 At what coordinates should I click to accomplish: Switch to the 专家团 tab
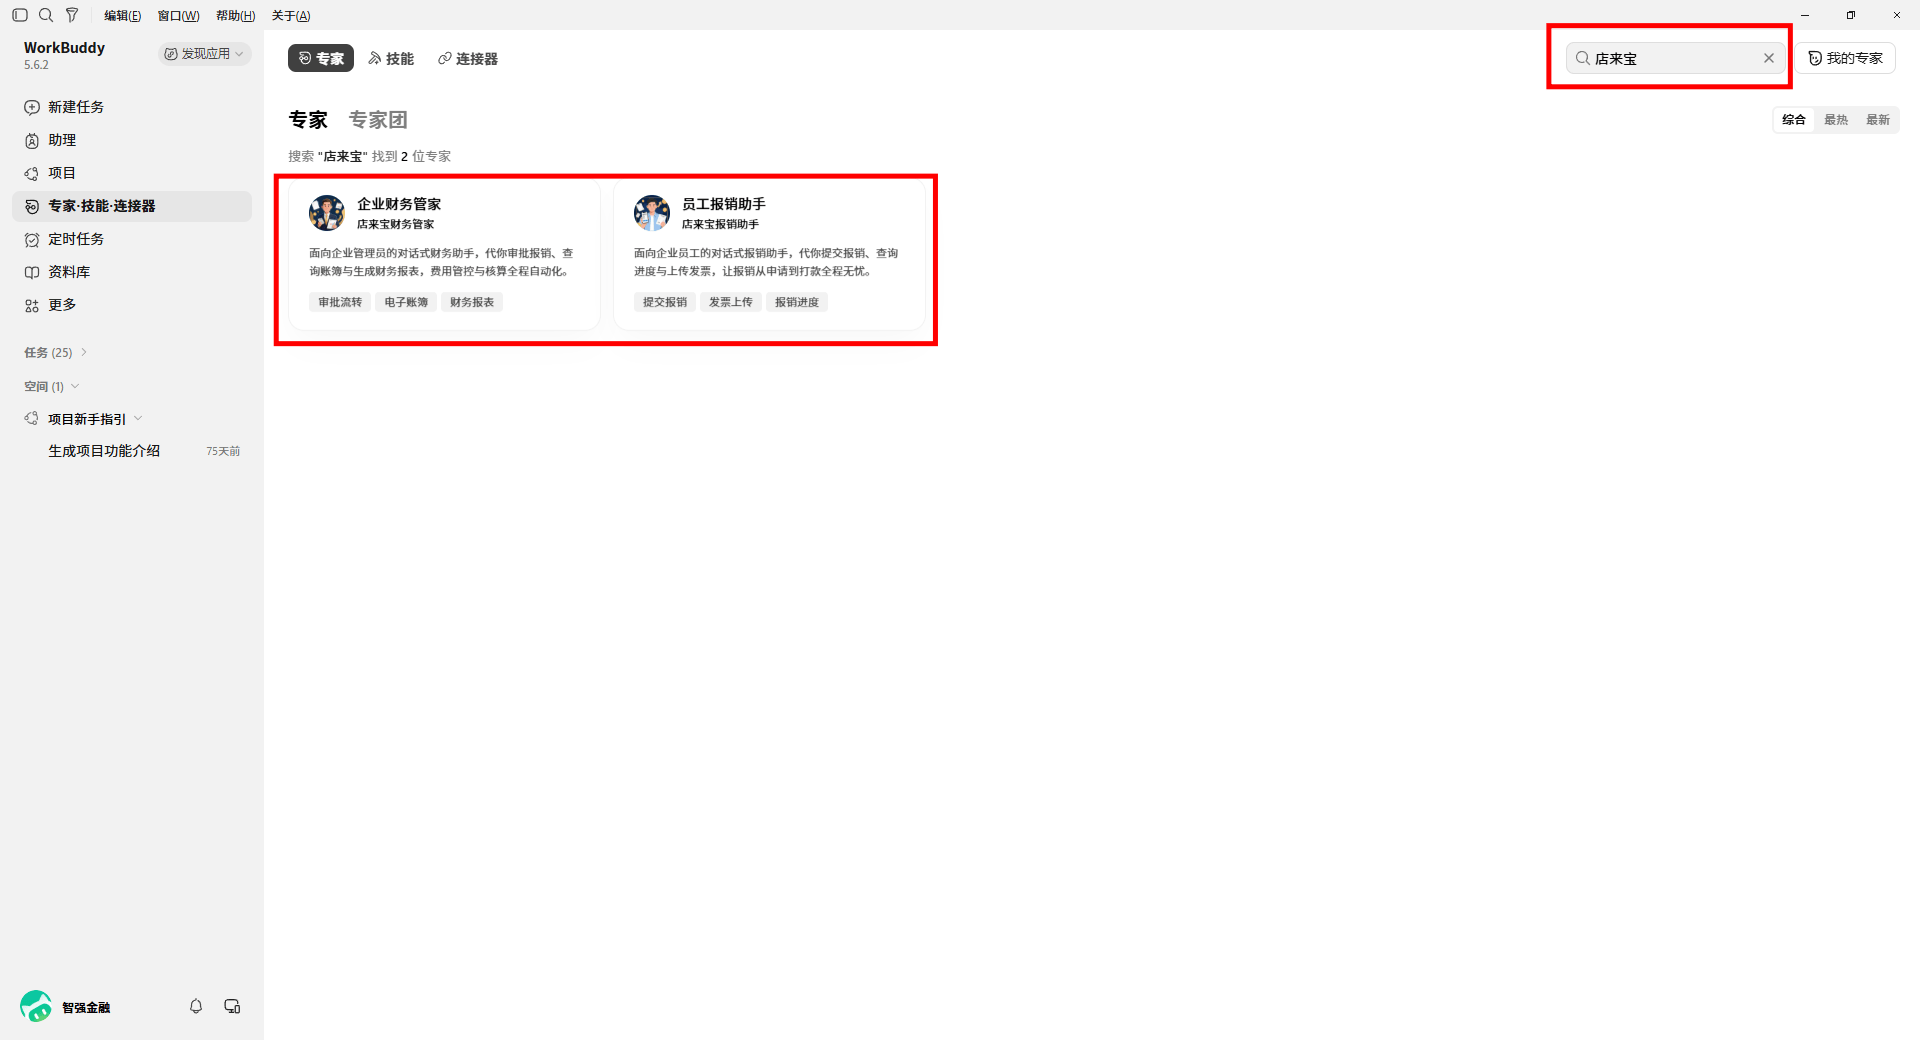point(378,120)
